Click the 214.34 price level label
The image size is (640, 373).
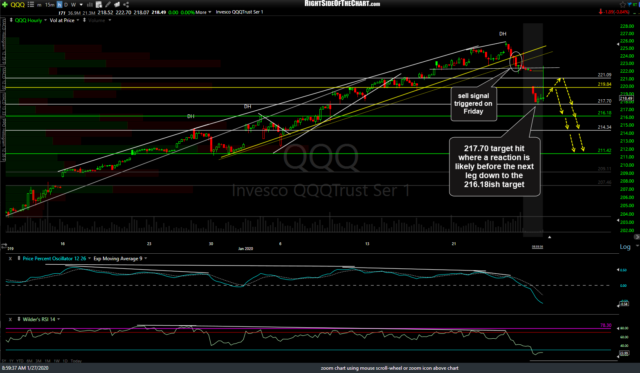(604, 127)
